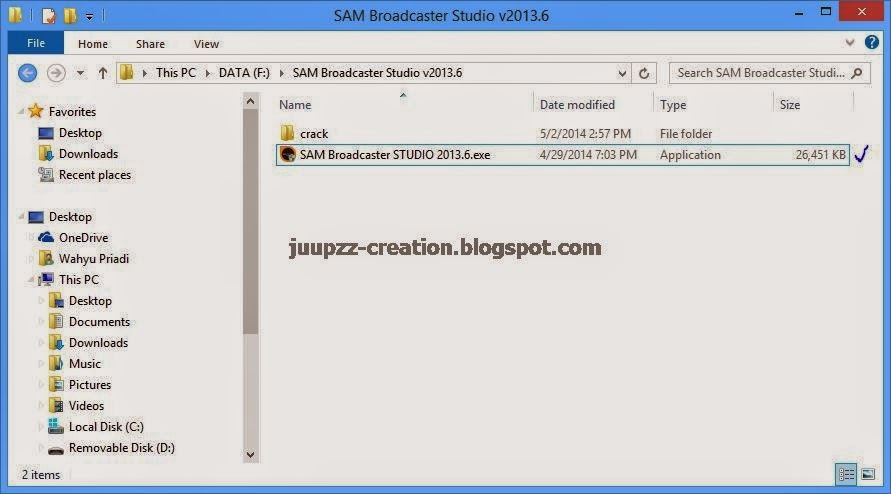Collapse the Favorites group

[21, 111]
